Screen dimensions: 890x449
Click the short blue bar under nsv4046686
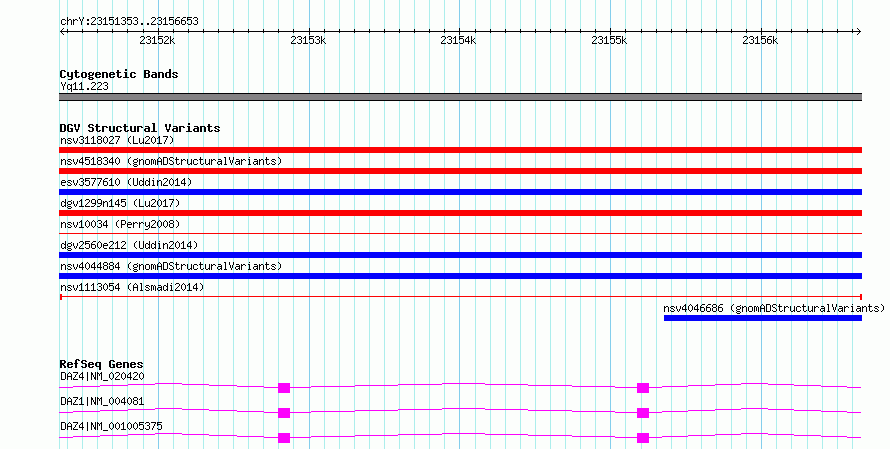(x=763, y=318)
